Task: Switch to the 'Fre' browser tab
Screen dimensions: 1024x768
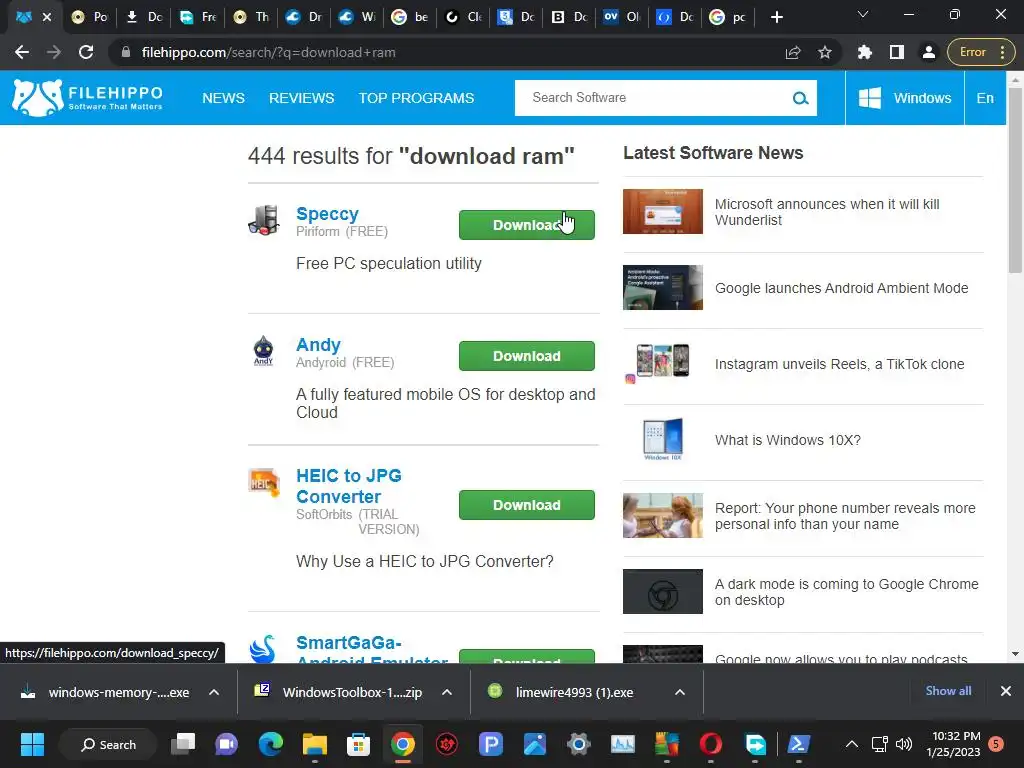Action: pyautogui.click(x=198, y=17)
